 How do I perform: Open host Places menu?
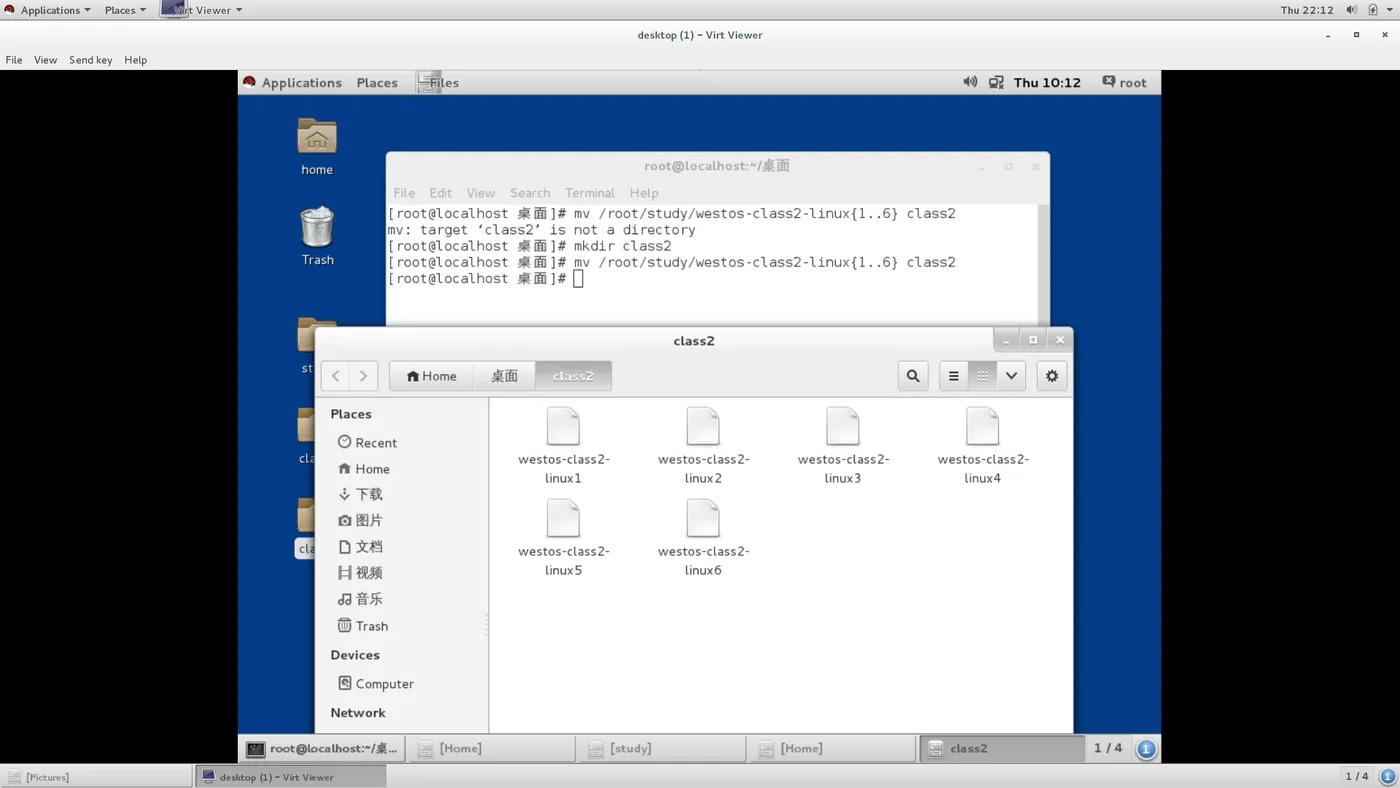[125, 10]
